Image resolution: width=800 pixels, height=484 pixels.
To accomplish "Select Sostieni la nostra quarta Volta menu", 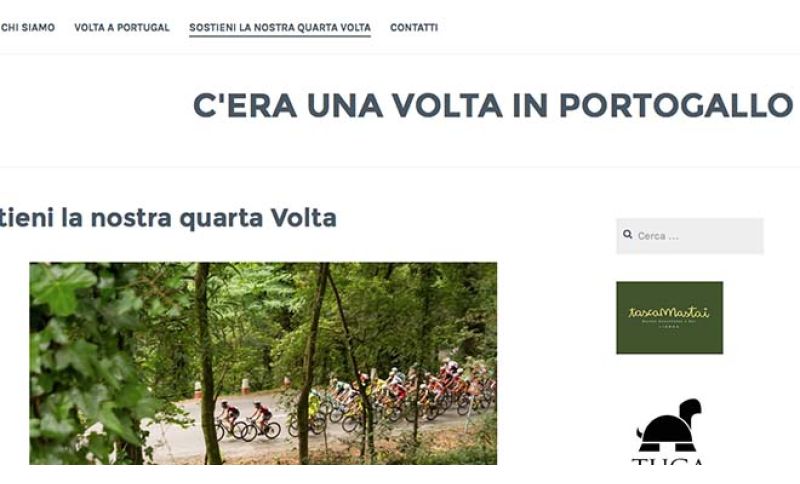I will [280, 28].
